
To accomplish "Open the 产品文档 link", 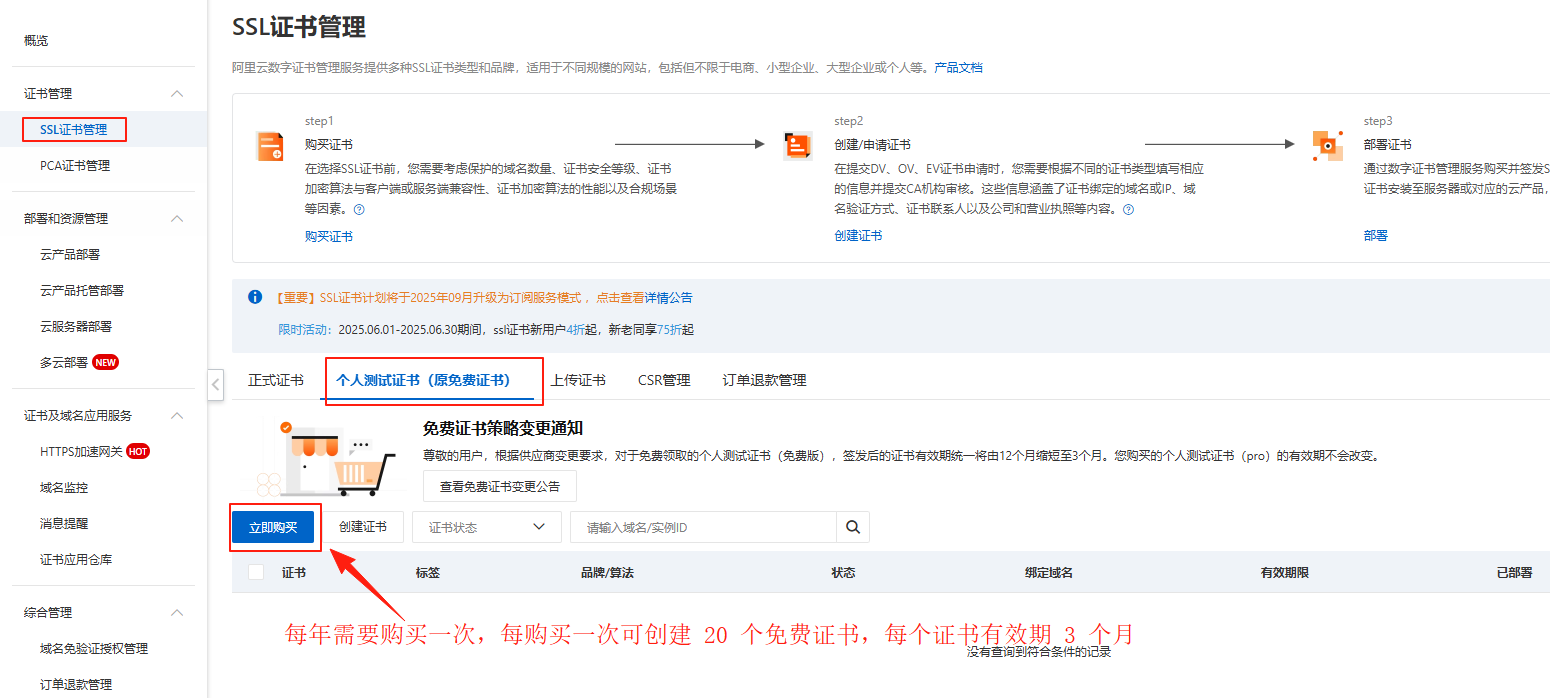I will click(x=958, y=68).
